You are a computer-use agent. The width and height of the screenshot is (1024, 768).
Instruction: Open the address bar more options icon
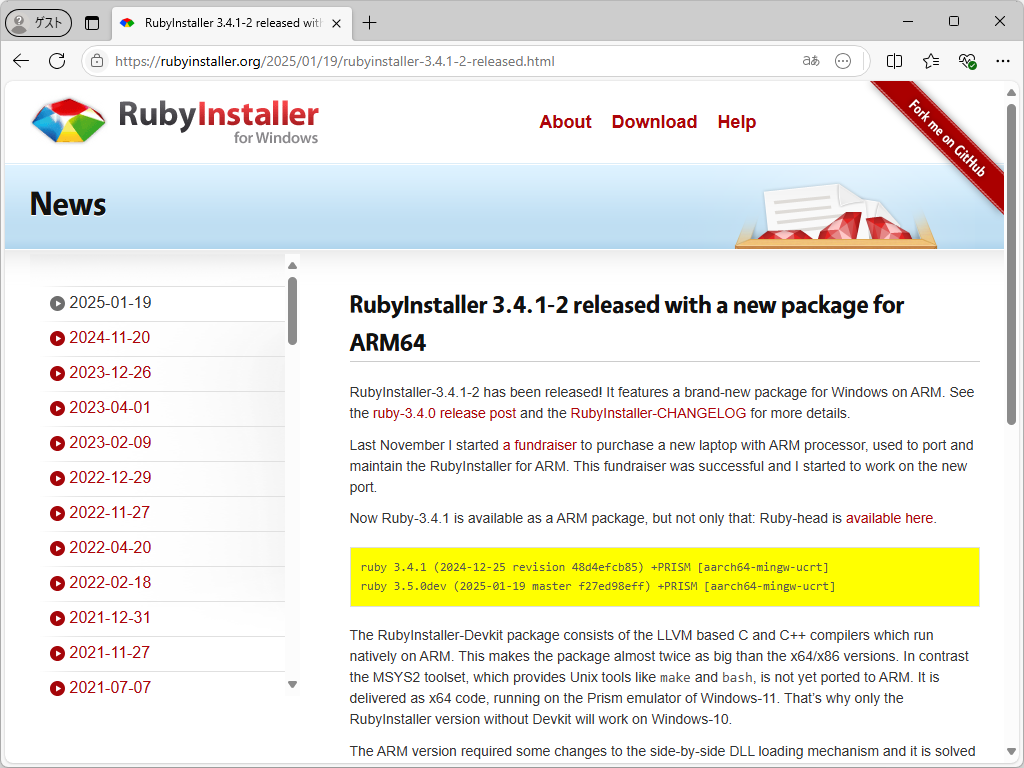(843, 61)
